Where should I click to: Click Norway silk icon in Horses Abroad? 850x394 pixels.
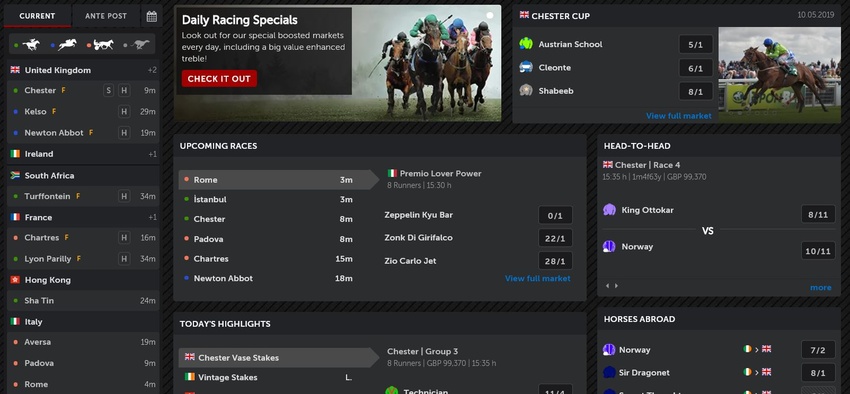609,350
